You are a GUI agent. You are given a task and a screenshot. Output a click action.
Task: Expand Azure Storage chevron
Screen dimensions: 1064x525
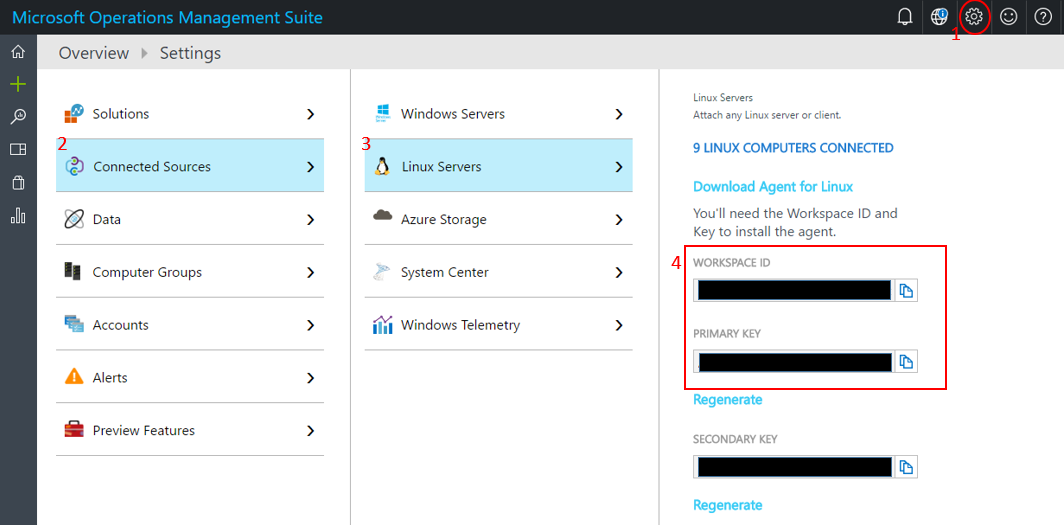click(x=619, y=220)
